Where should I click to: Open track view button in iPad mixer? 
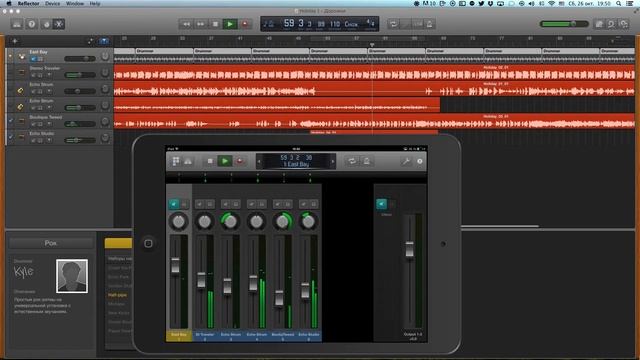176,161
